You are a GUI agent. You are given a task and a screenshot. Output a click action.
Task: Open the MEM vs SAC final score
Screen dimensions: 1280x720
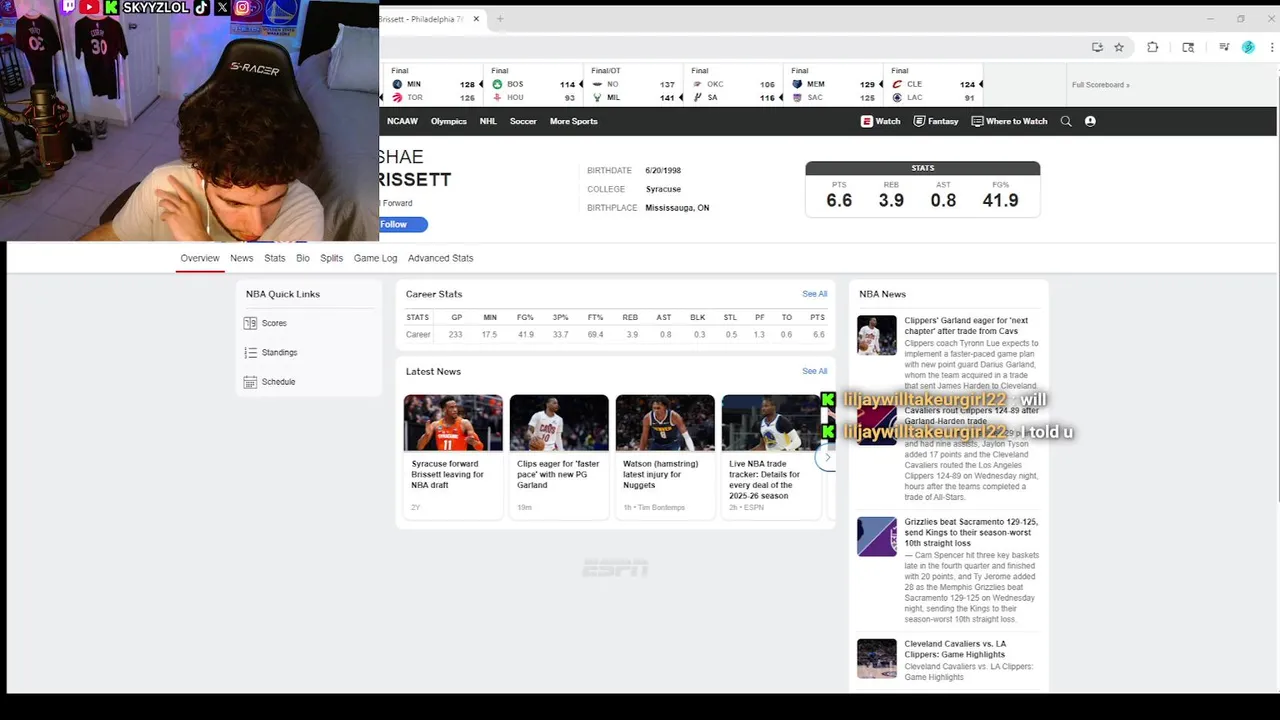click(x=833, y=85)
